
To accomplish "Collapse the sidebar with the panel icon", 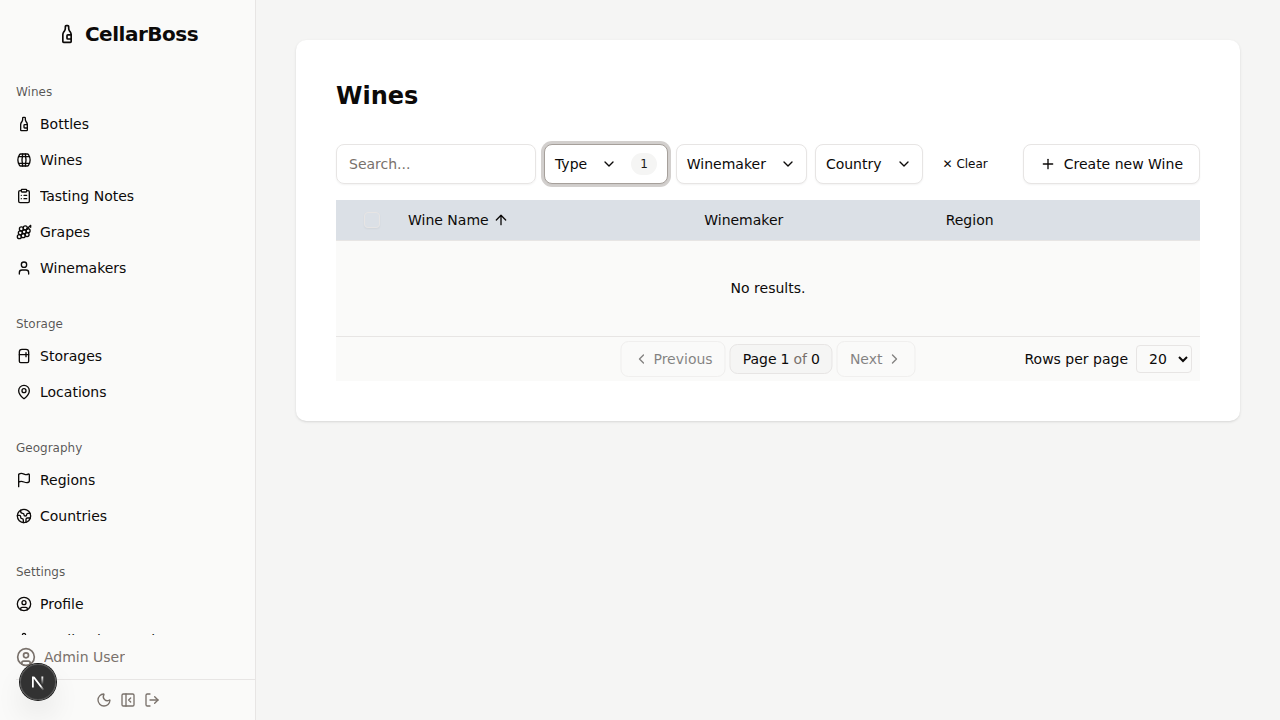I will (128, 700).
